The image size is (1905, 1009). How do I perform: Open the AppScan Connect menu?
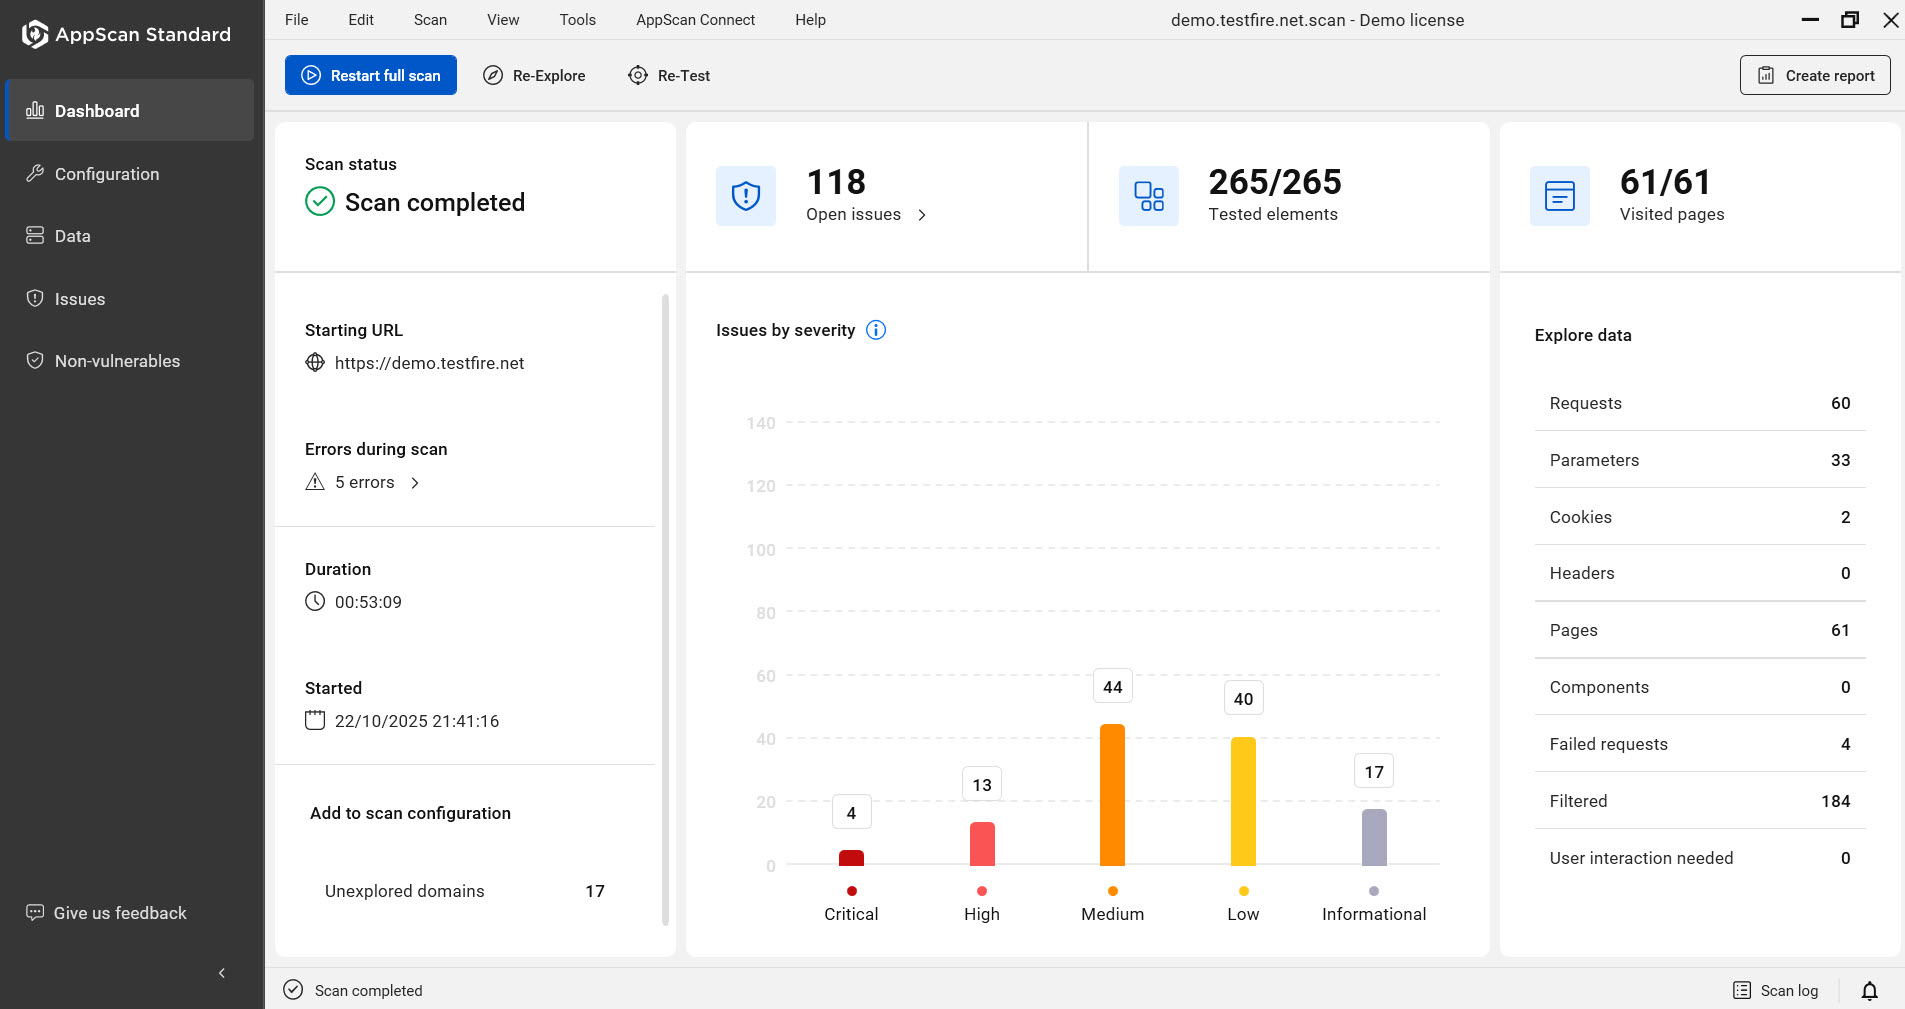[695, 20]
